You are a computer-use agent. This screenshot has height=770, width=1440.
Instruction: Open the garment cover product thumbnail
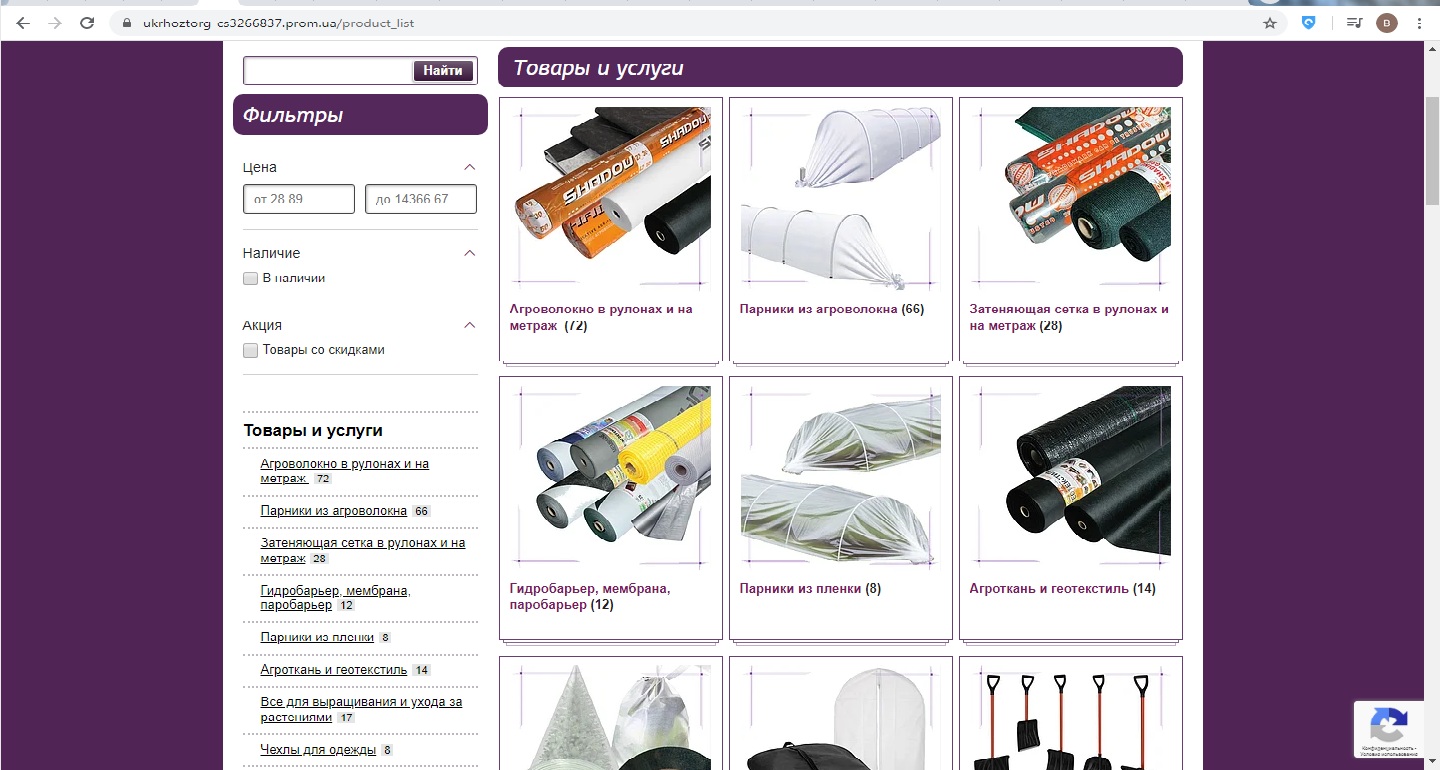click(841, 718)
